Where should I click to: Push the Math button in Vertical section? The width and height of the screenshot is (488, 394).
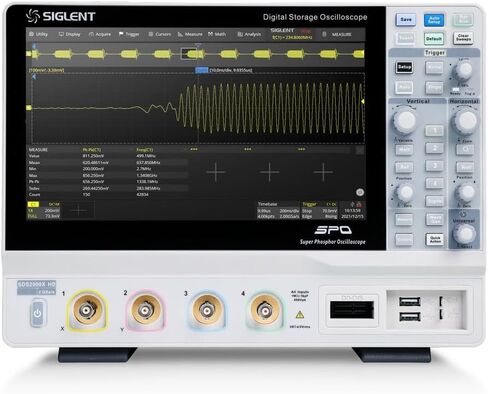coord(404,149)
